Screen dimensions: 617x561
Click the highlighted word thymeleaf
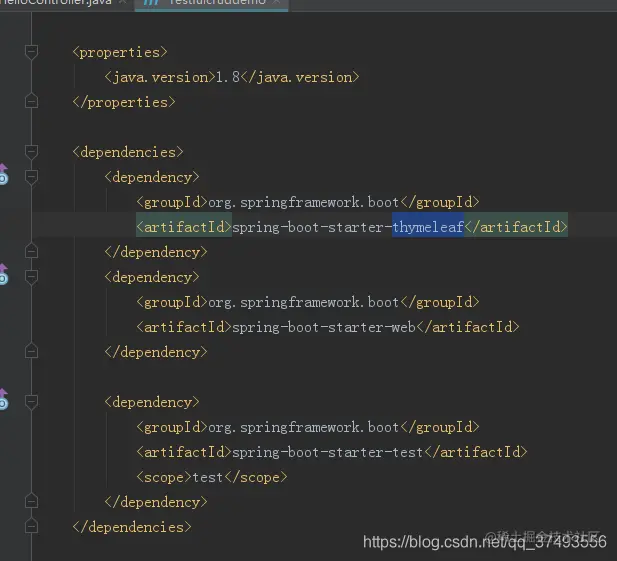click(x=428, y=227)
